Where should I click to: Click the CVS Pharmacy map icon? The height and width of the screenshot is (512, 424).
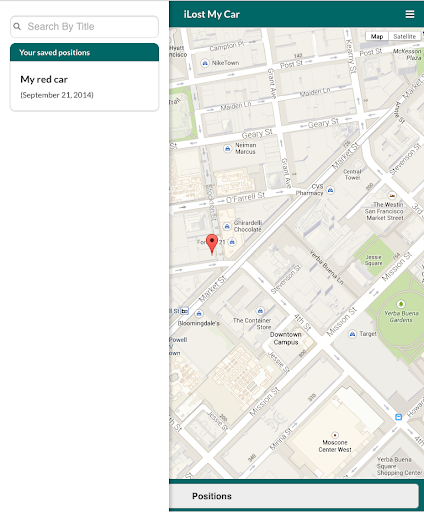[330, 190]
